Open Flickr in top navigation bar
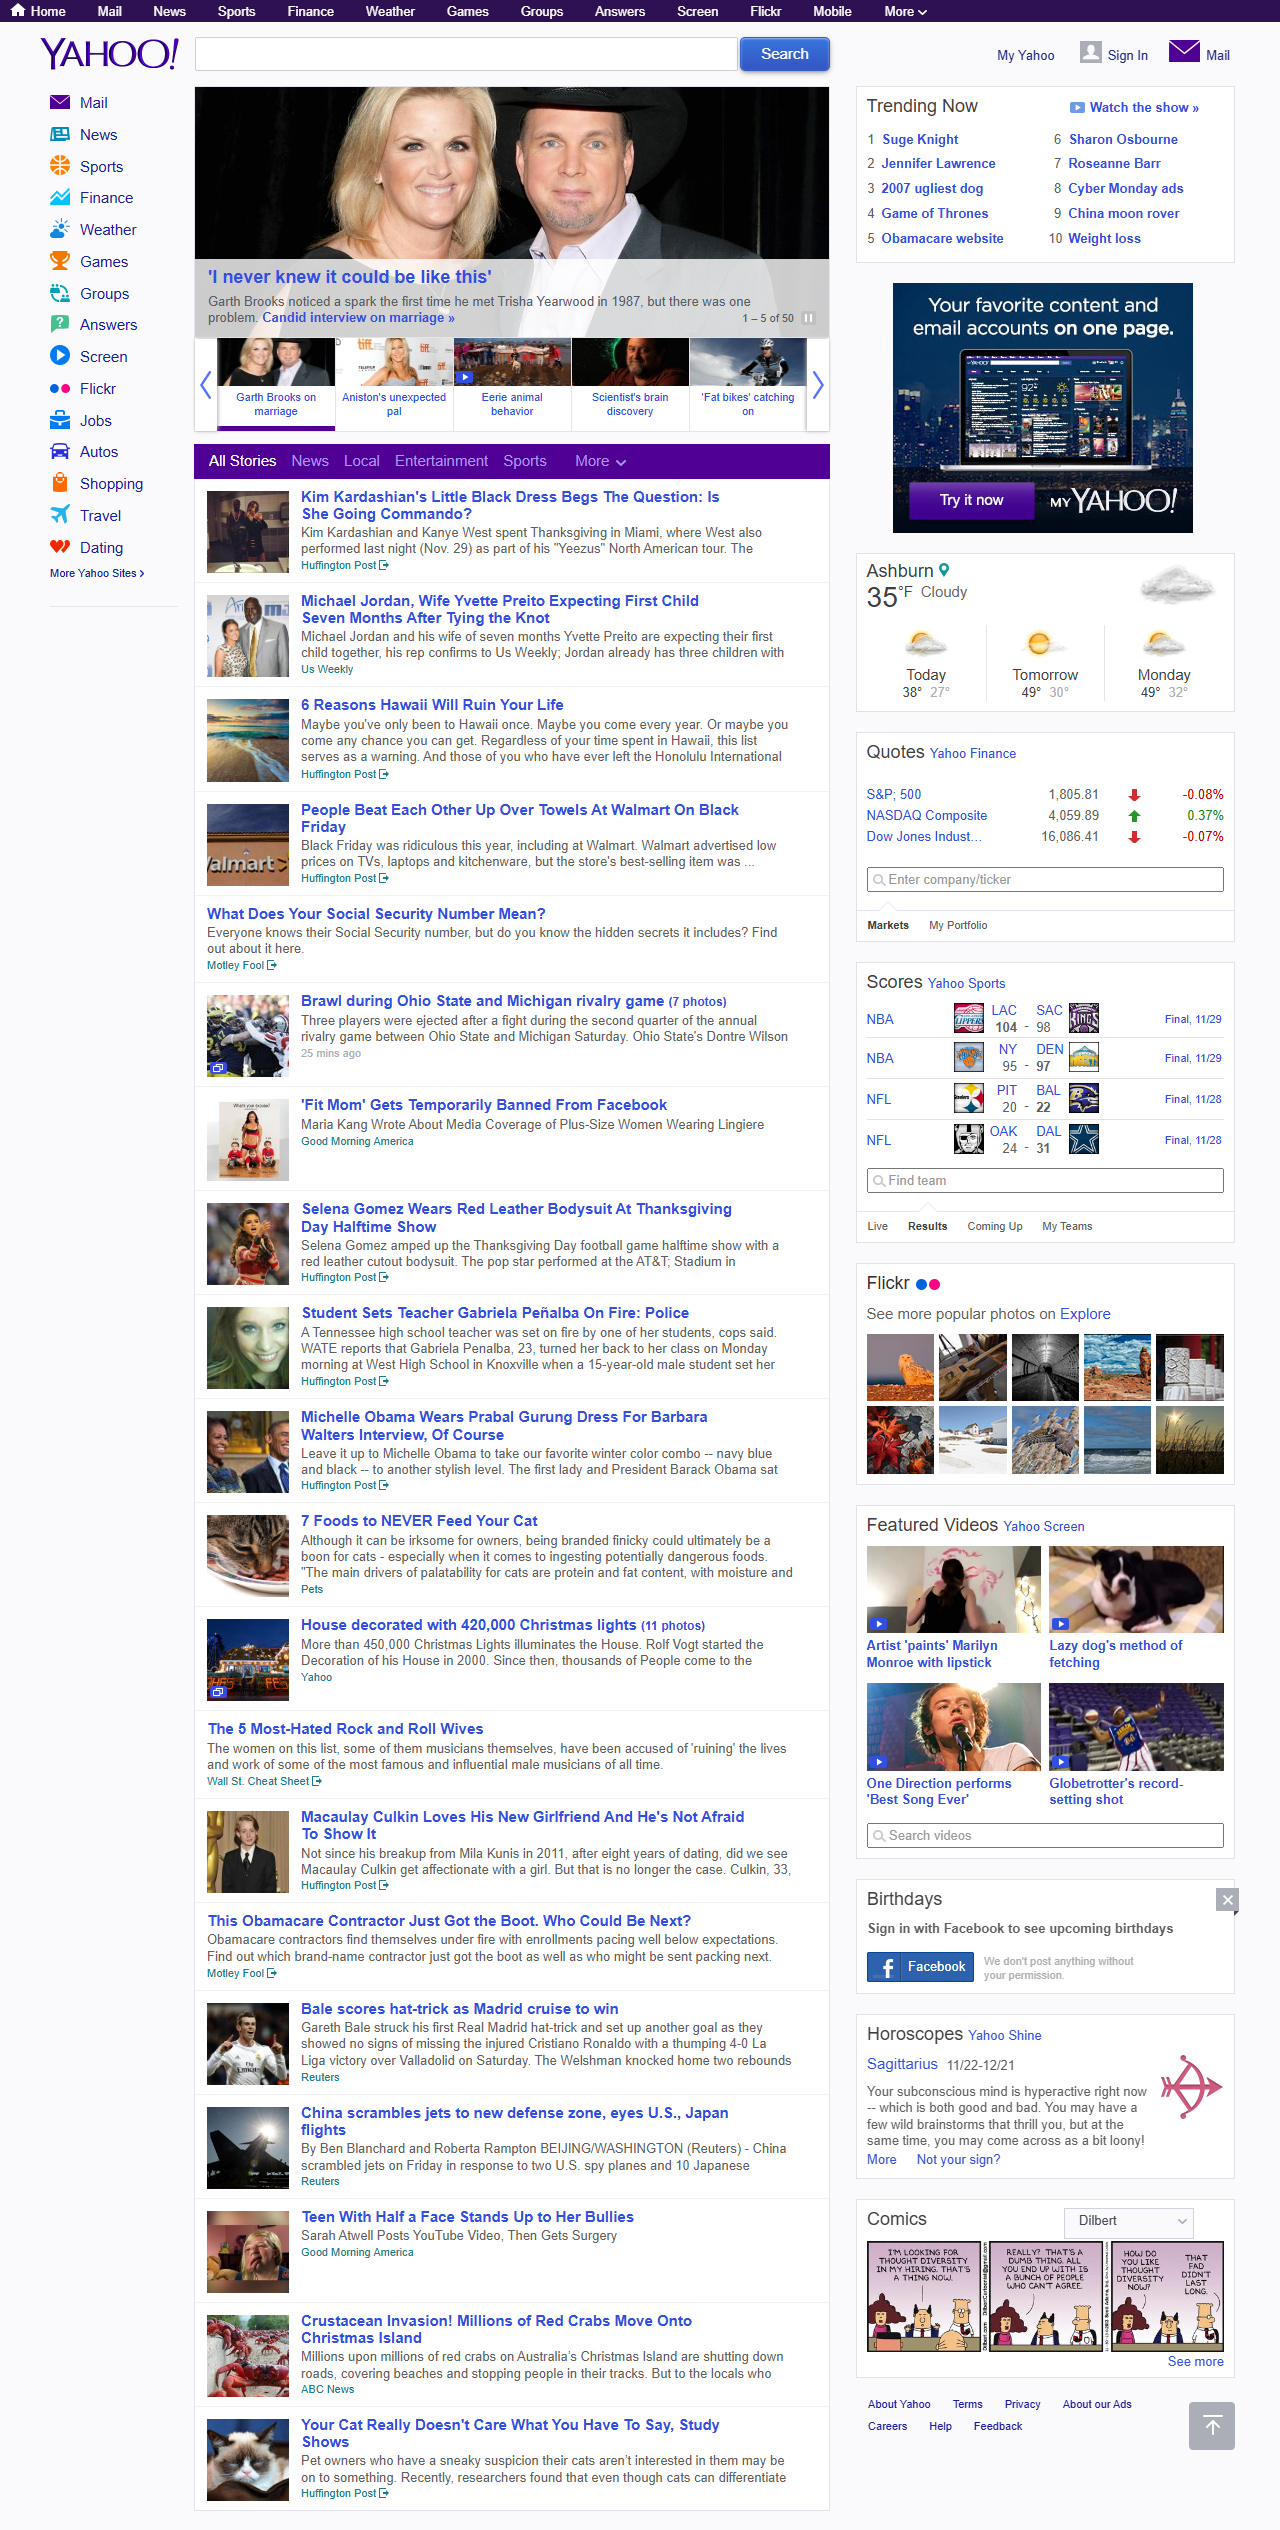Image resolution: width=1280 pixels, height=2530 pixels. 765,11
